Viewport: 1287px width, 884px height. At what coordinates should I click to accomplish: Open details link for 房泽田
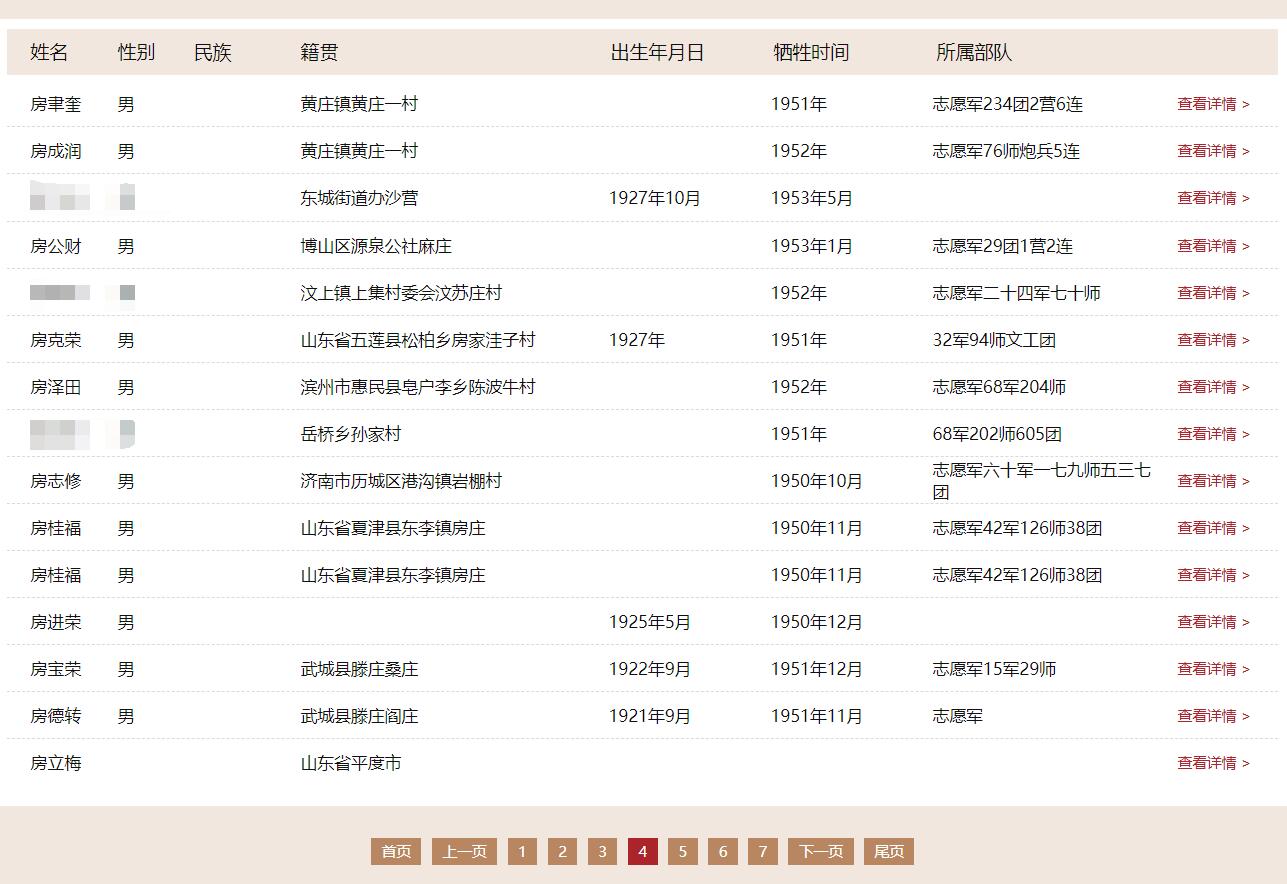pyautogui.click(x=1213, y=387)
